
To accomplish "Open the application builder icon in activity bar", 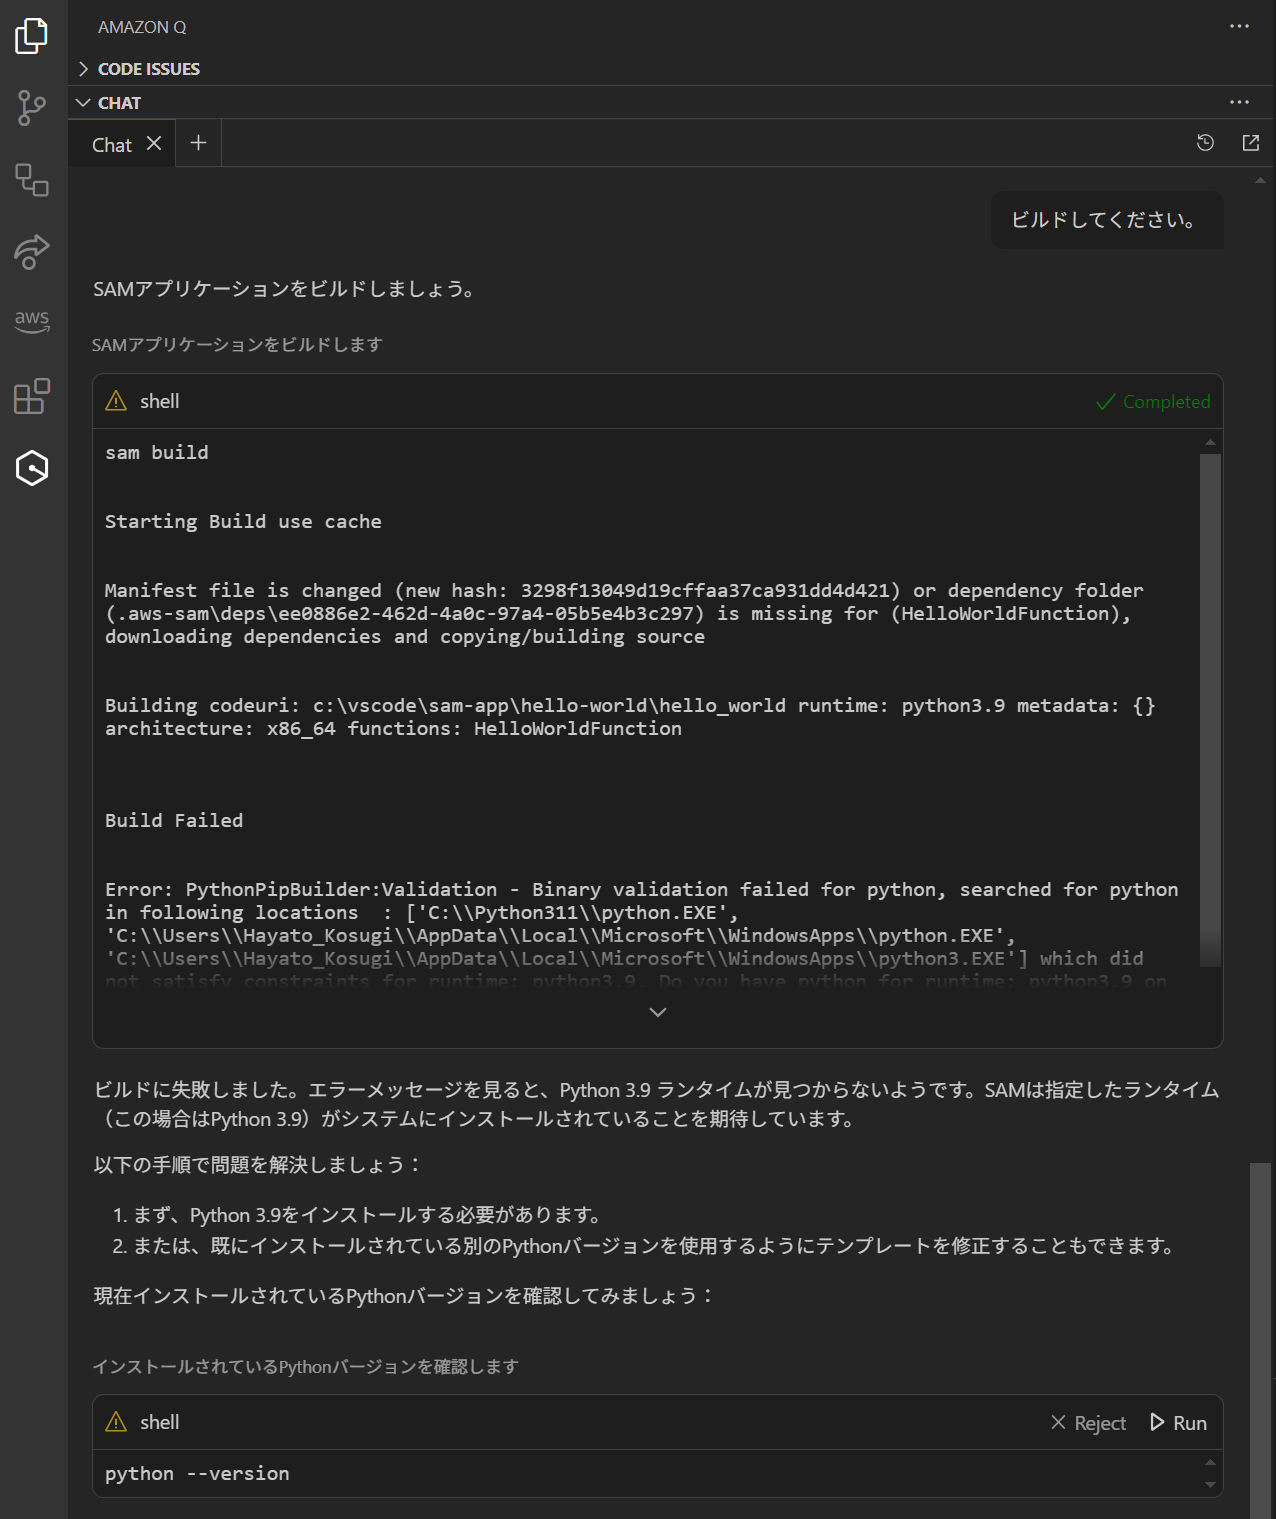I will [32, 180].
